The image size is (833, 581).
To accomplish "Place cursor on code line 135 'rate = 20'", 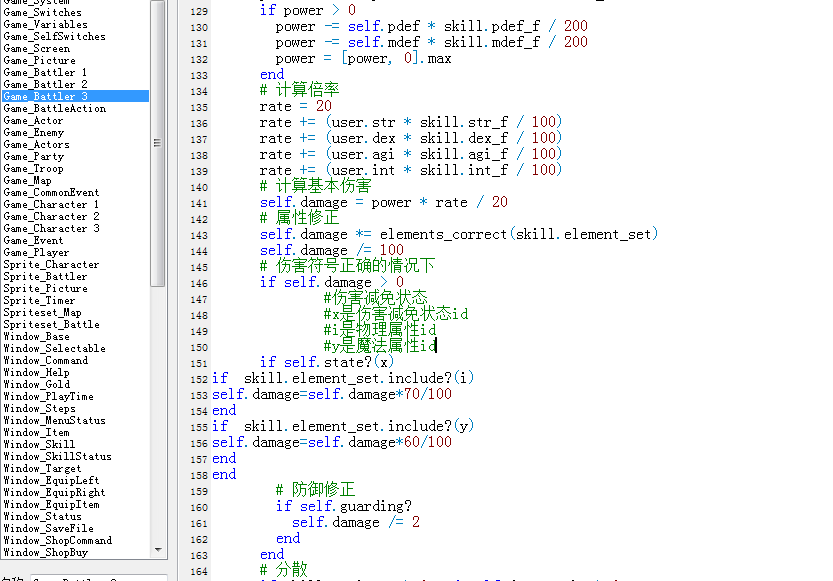I will [296, 106].
